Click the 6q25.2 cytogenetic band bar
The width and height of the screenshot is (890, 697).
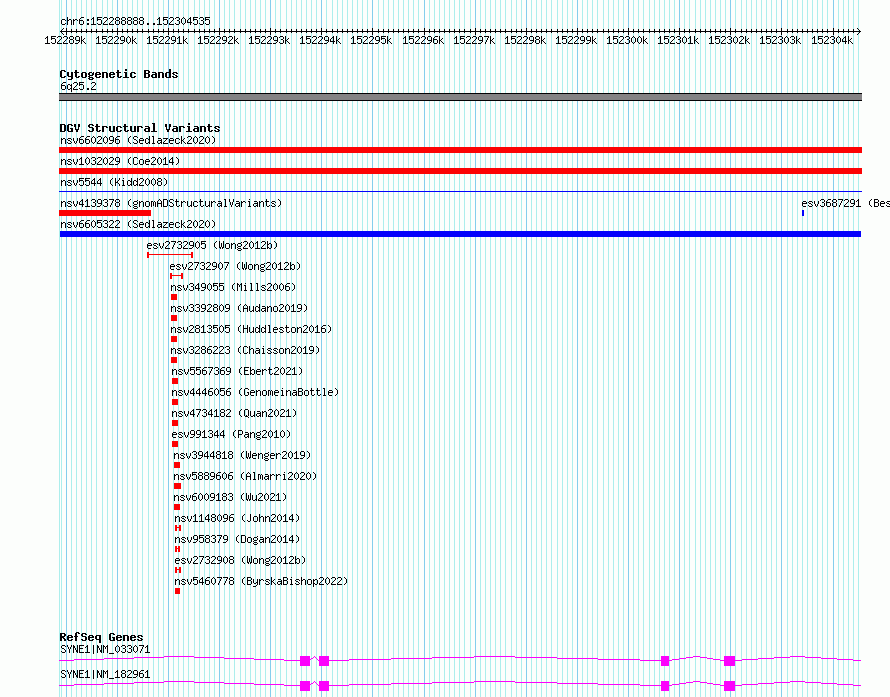click(x=460, y=97)
